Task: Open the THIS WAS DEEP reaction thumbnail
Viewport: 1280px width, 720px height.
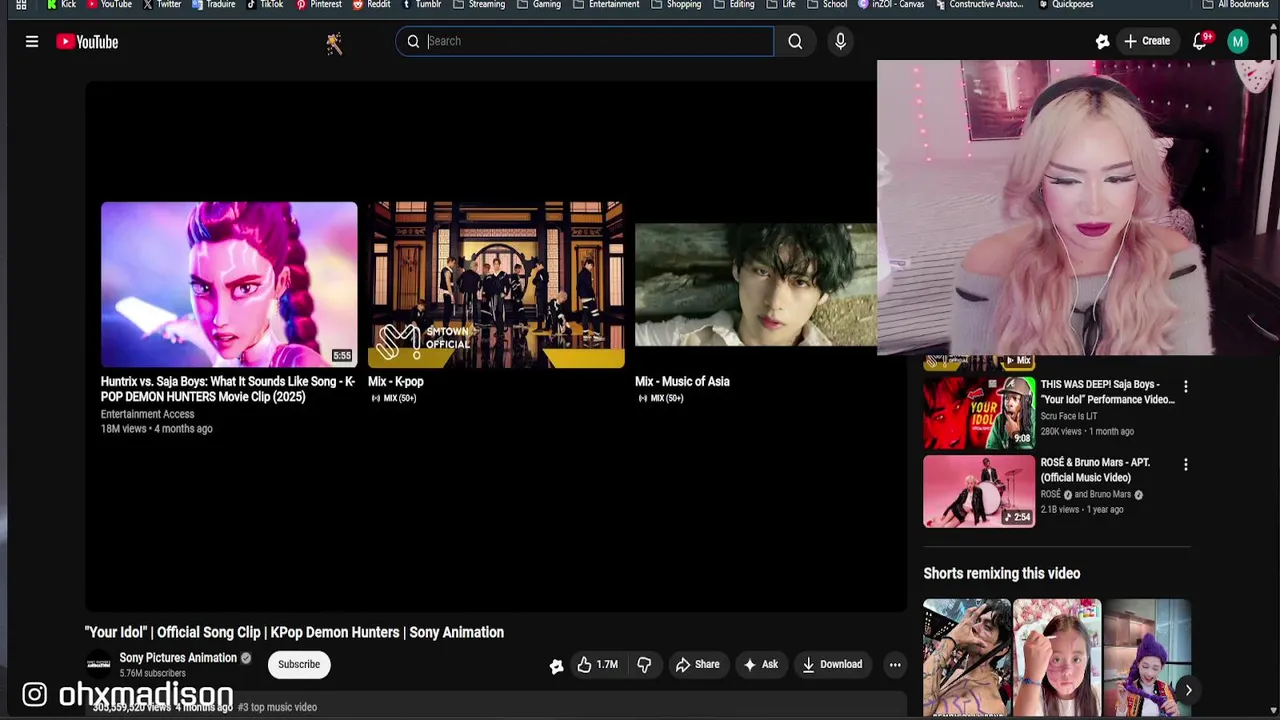Action: 979,412
